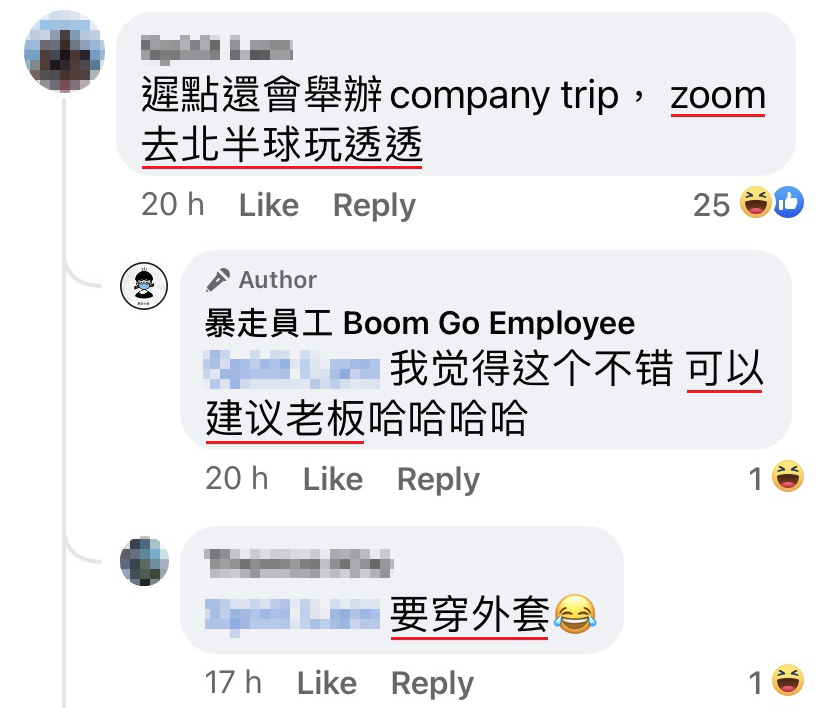Open the blurred avatar of the last commenter
Screen dimensions: 828x708
[144, 561]
